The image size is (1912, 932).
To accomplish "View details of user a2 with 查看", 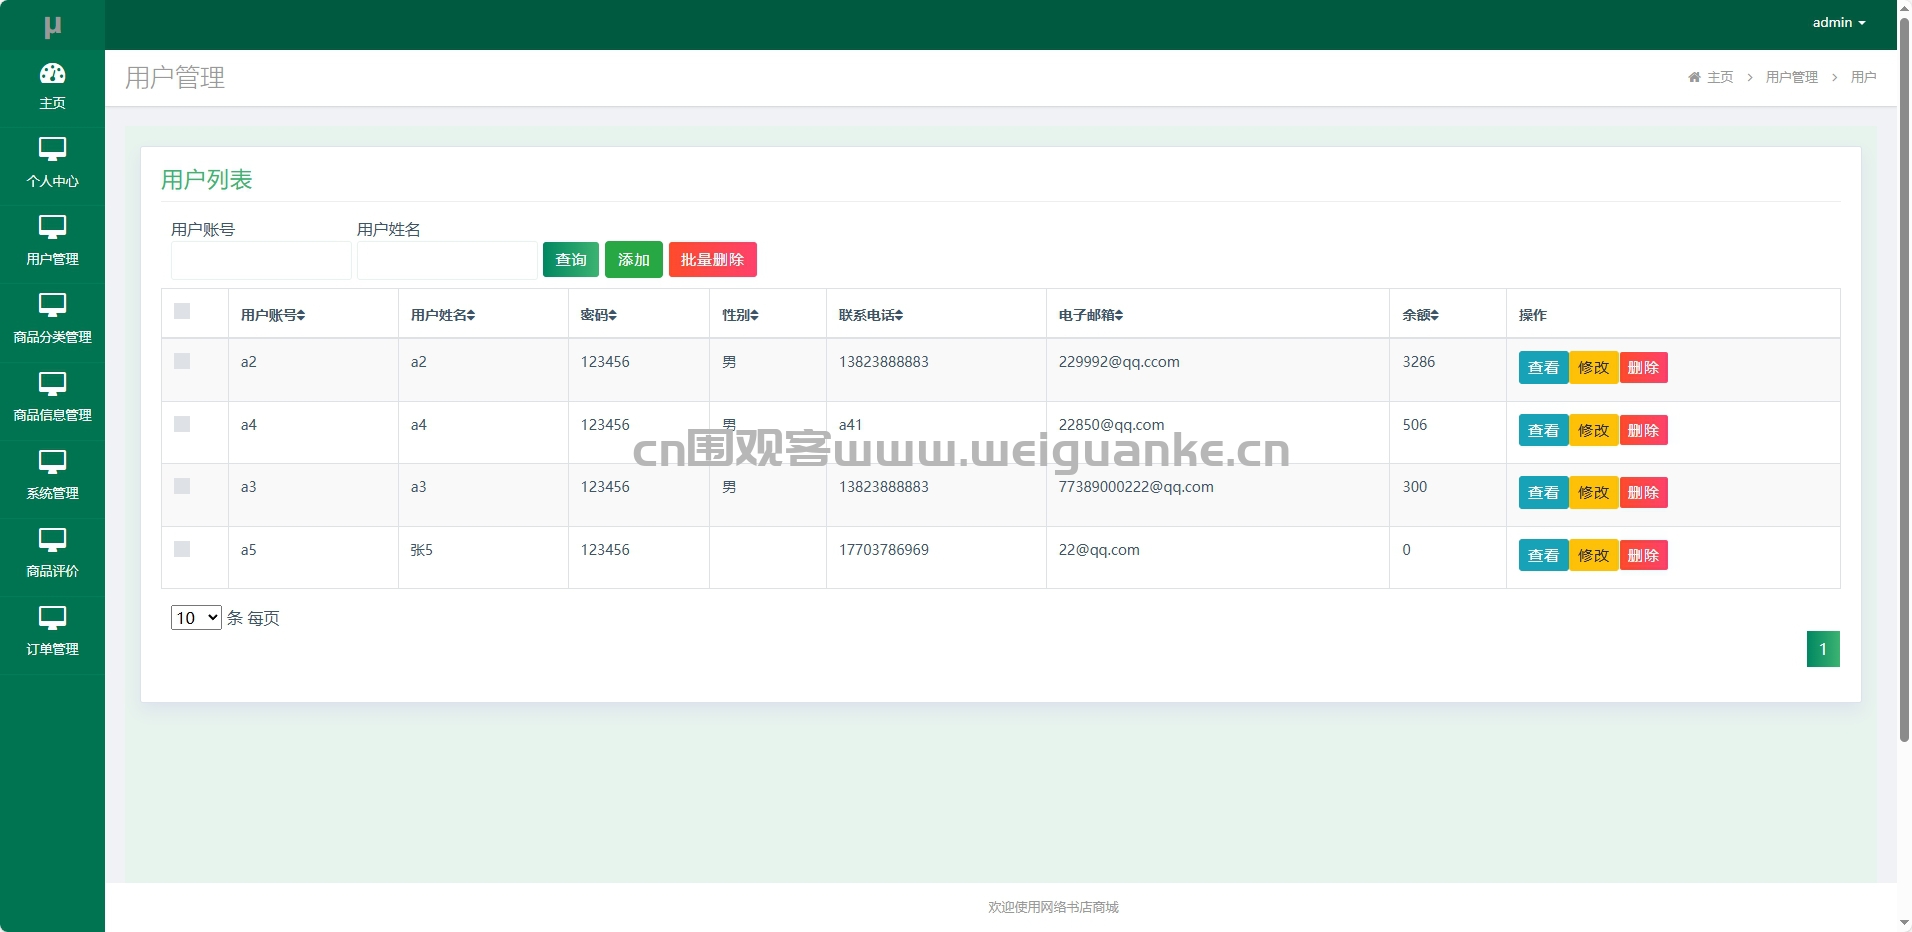I will [1543, 368].
